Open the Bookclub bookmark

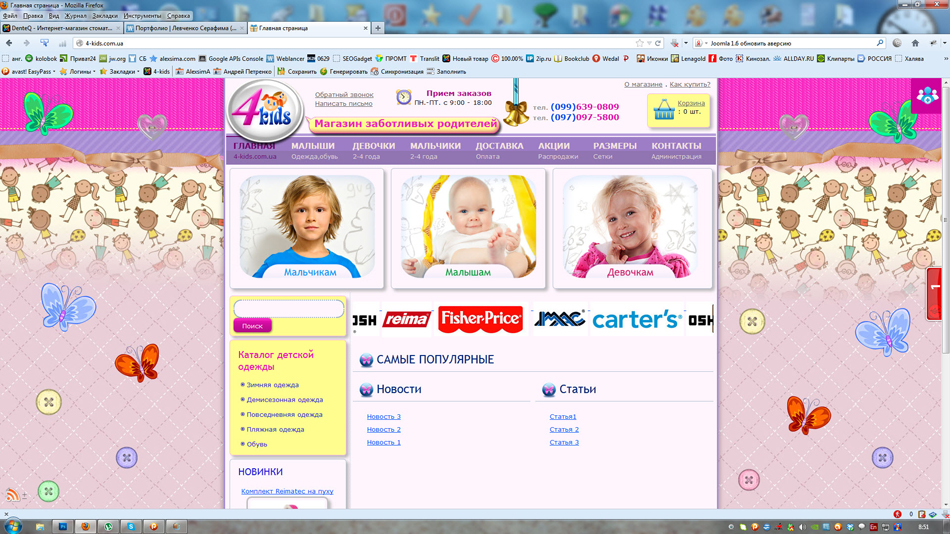pos(571,59)
